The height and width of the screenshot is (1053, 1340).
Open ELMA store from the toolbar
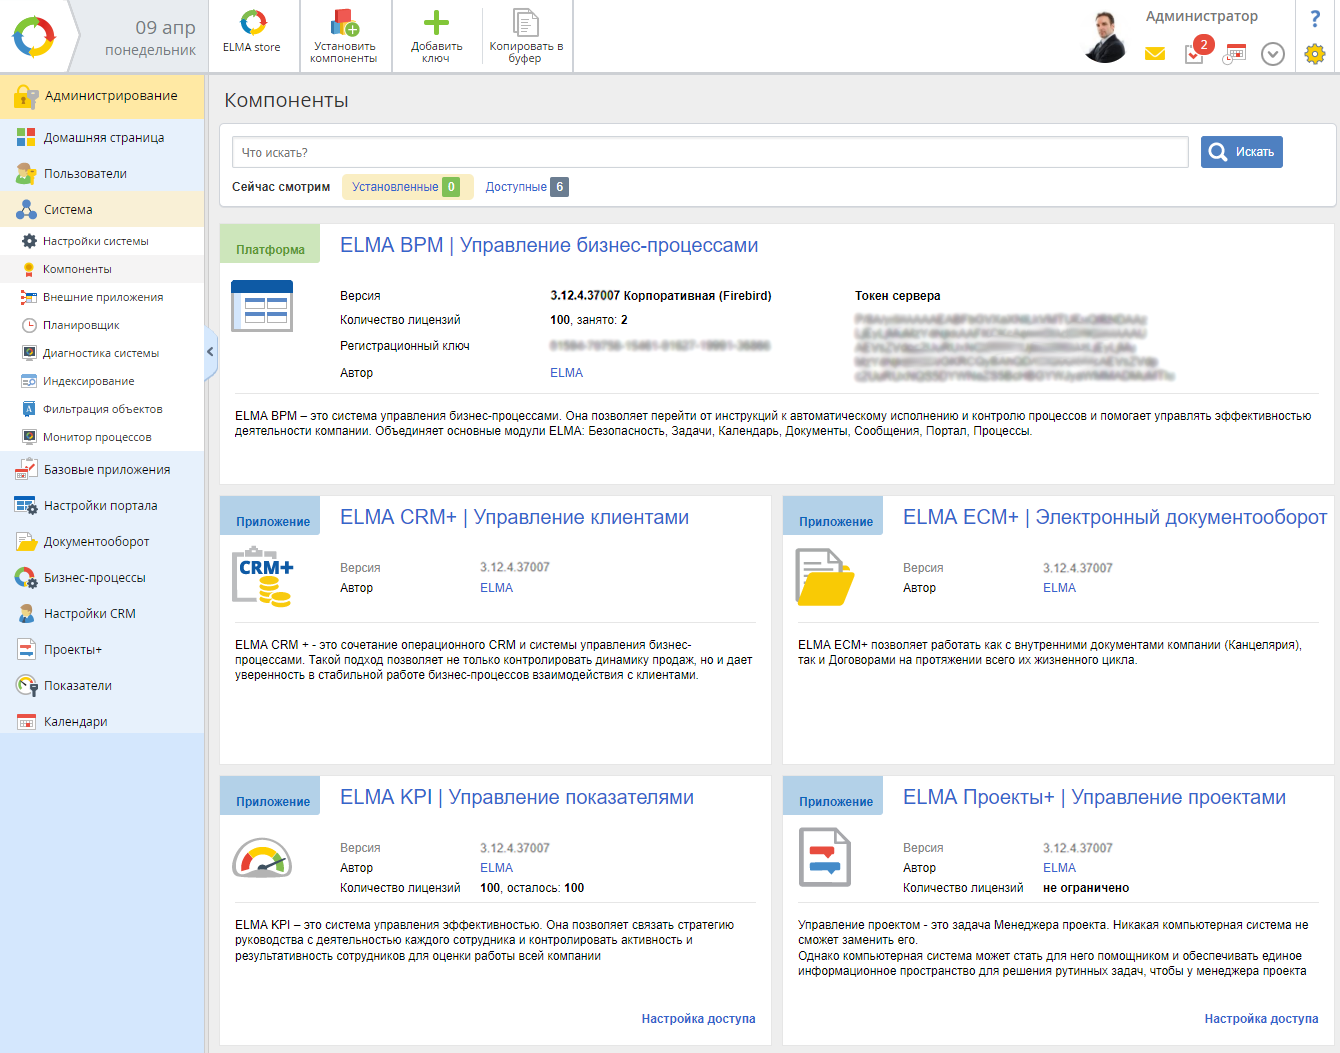tap(253, 34)
